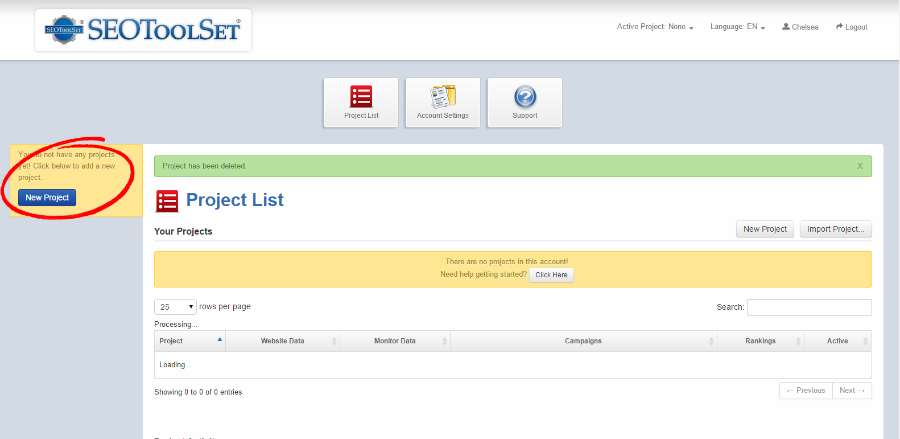Click the Showing 0 to 0 entries text

click(x=198, y=393)
